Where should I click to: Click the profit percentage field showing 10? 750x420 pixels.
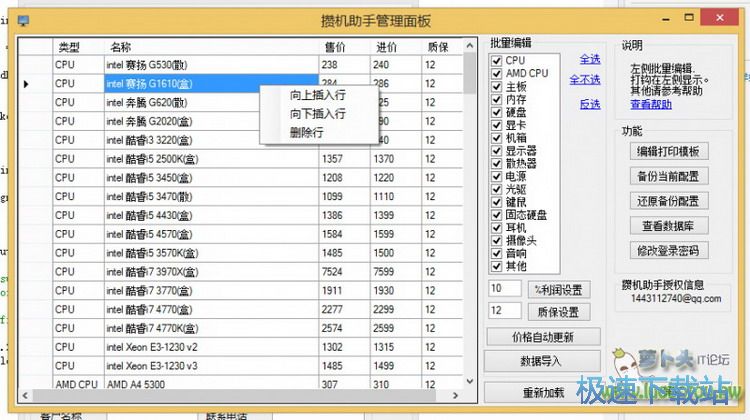pos(505,288)
